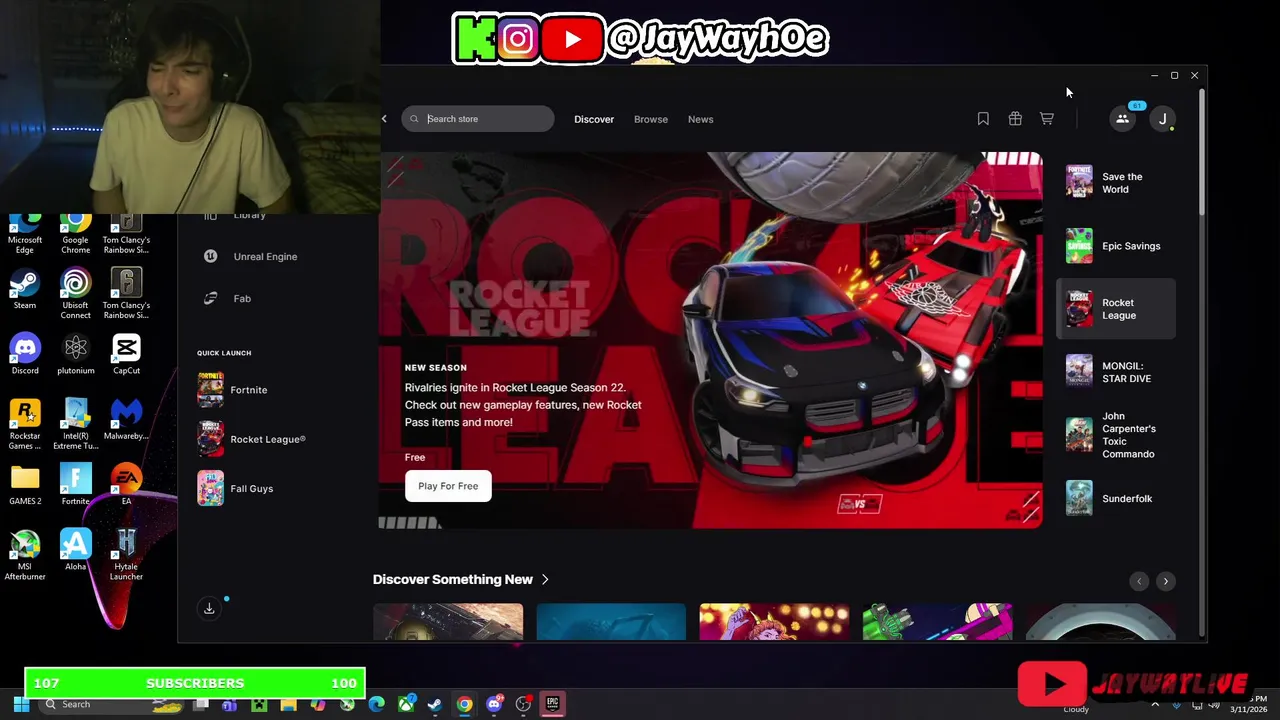Open the Discover Something New heading link
The height and width of the screenshot is (720, 1280).
pos(453,579)
